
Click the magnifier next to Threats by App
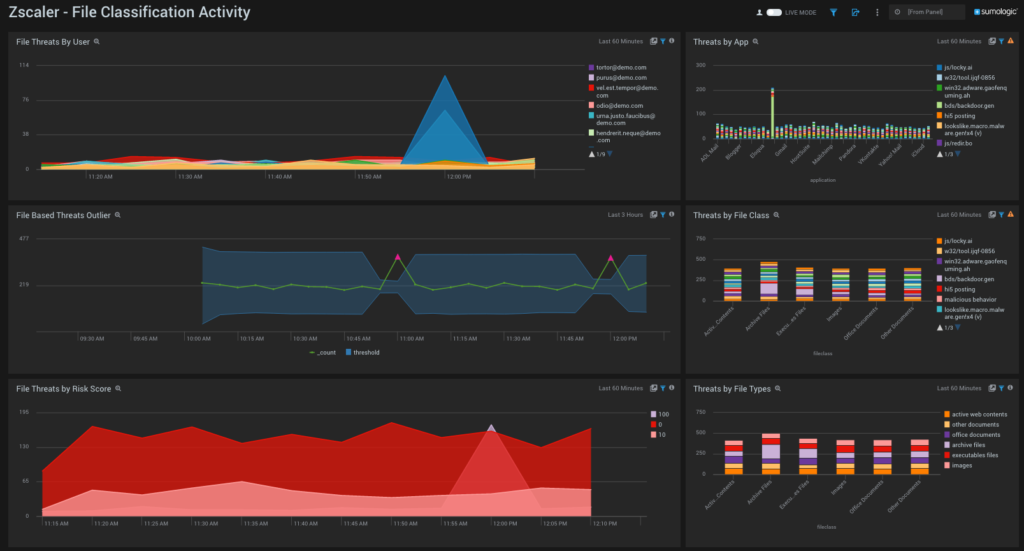pyautogui.click(x=756, y=42)
